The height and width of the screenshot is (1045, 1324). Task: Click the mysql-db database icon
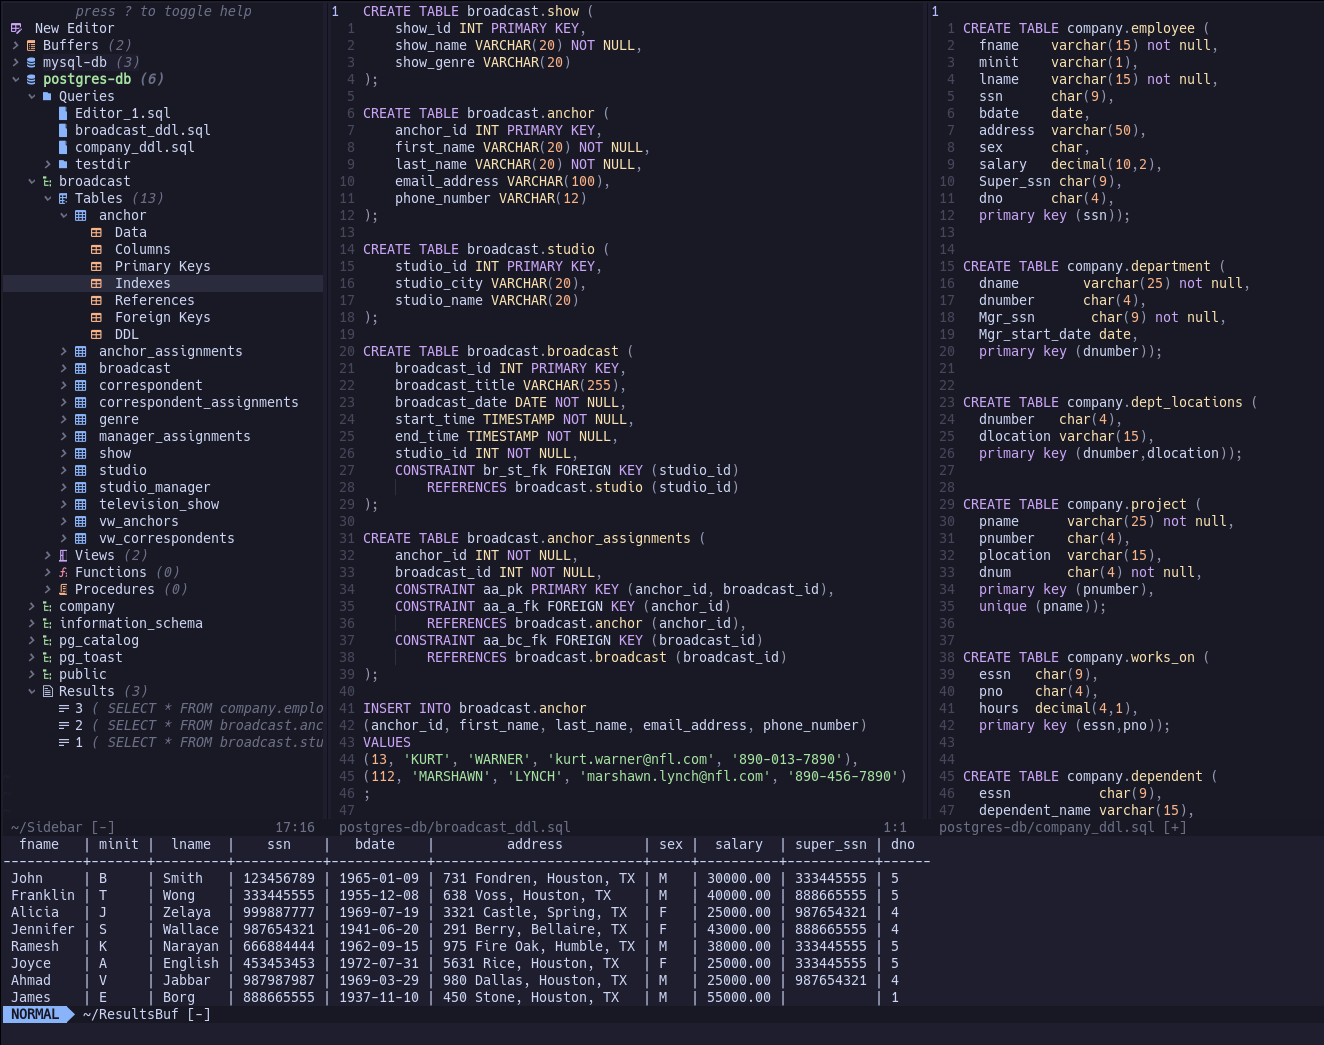(x=31, y=62)
